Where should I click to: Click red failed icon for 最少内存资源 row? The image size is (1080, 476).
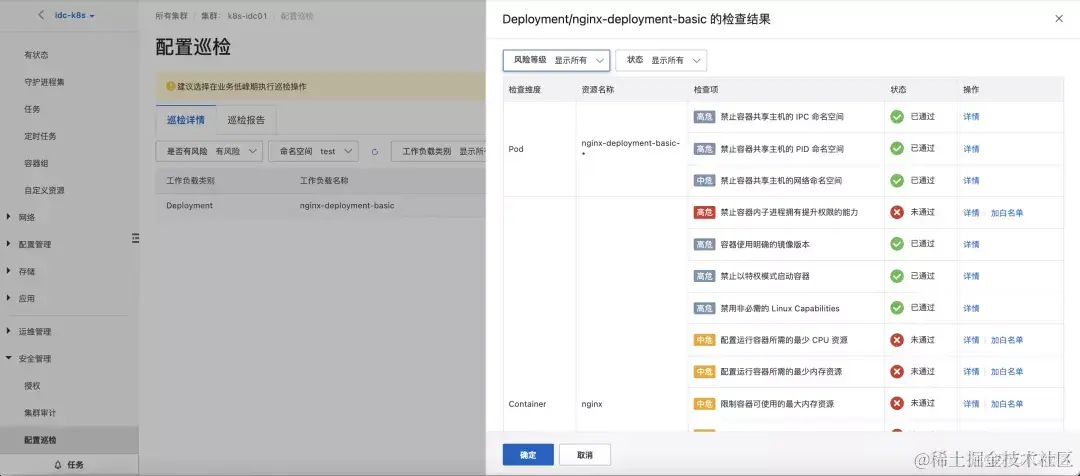click(897, 371)
